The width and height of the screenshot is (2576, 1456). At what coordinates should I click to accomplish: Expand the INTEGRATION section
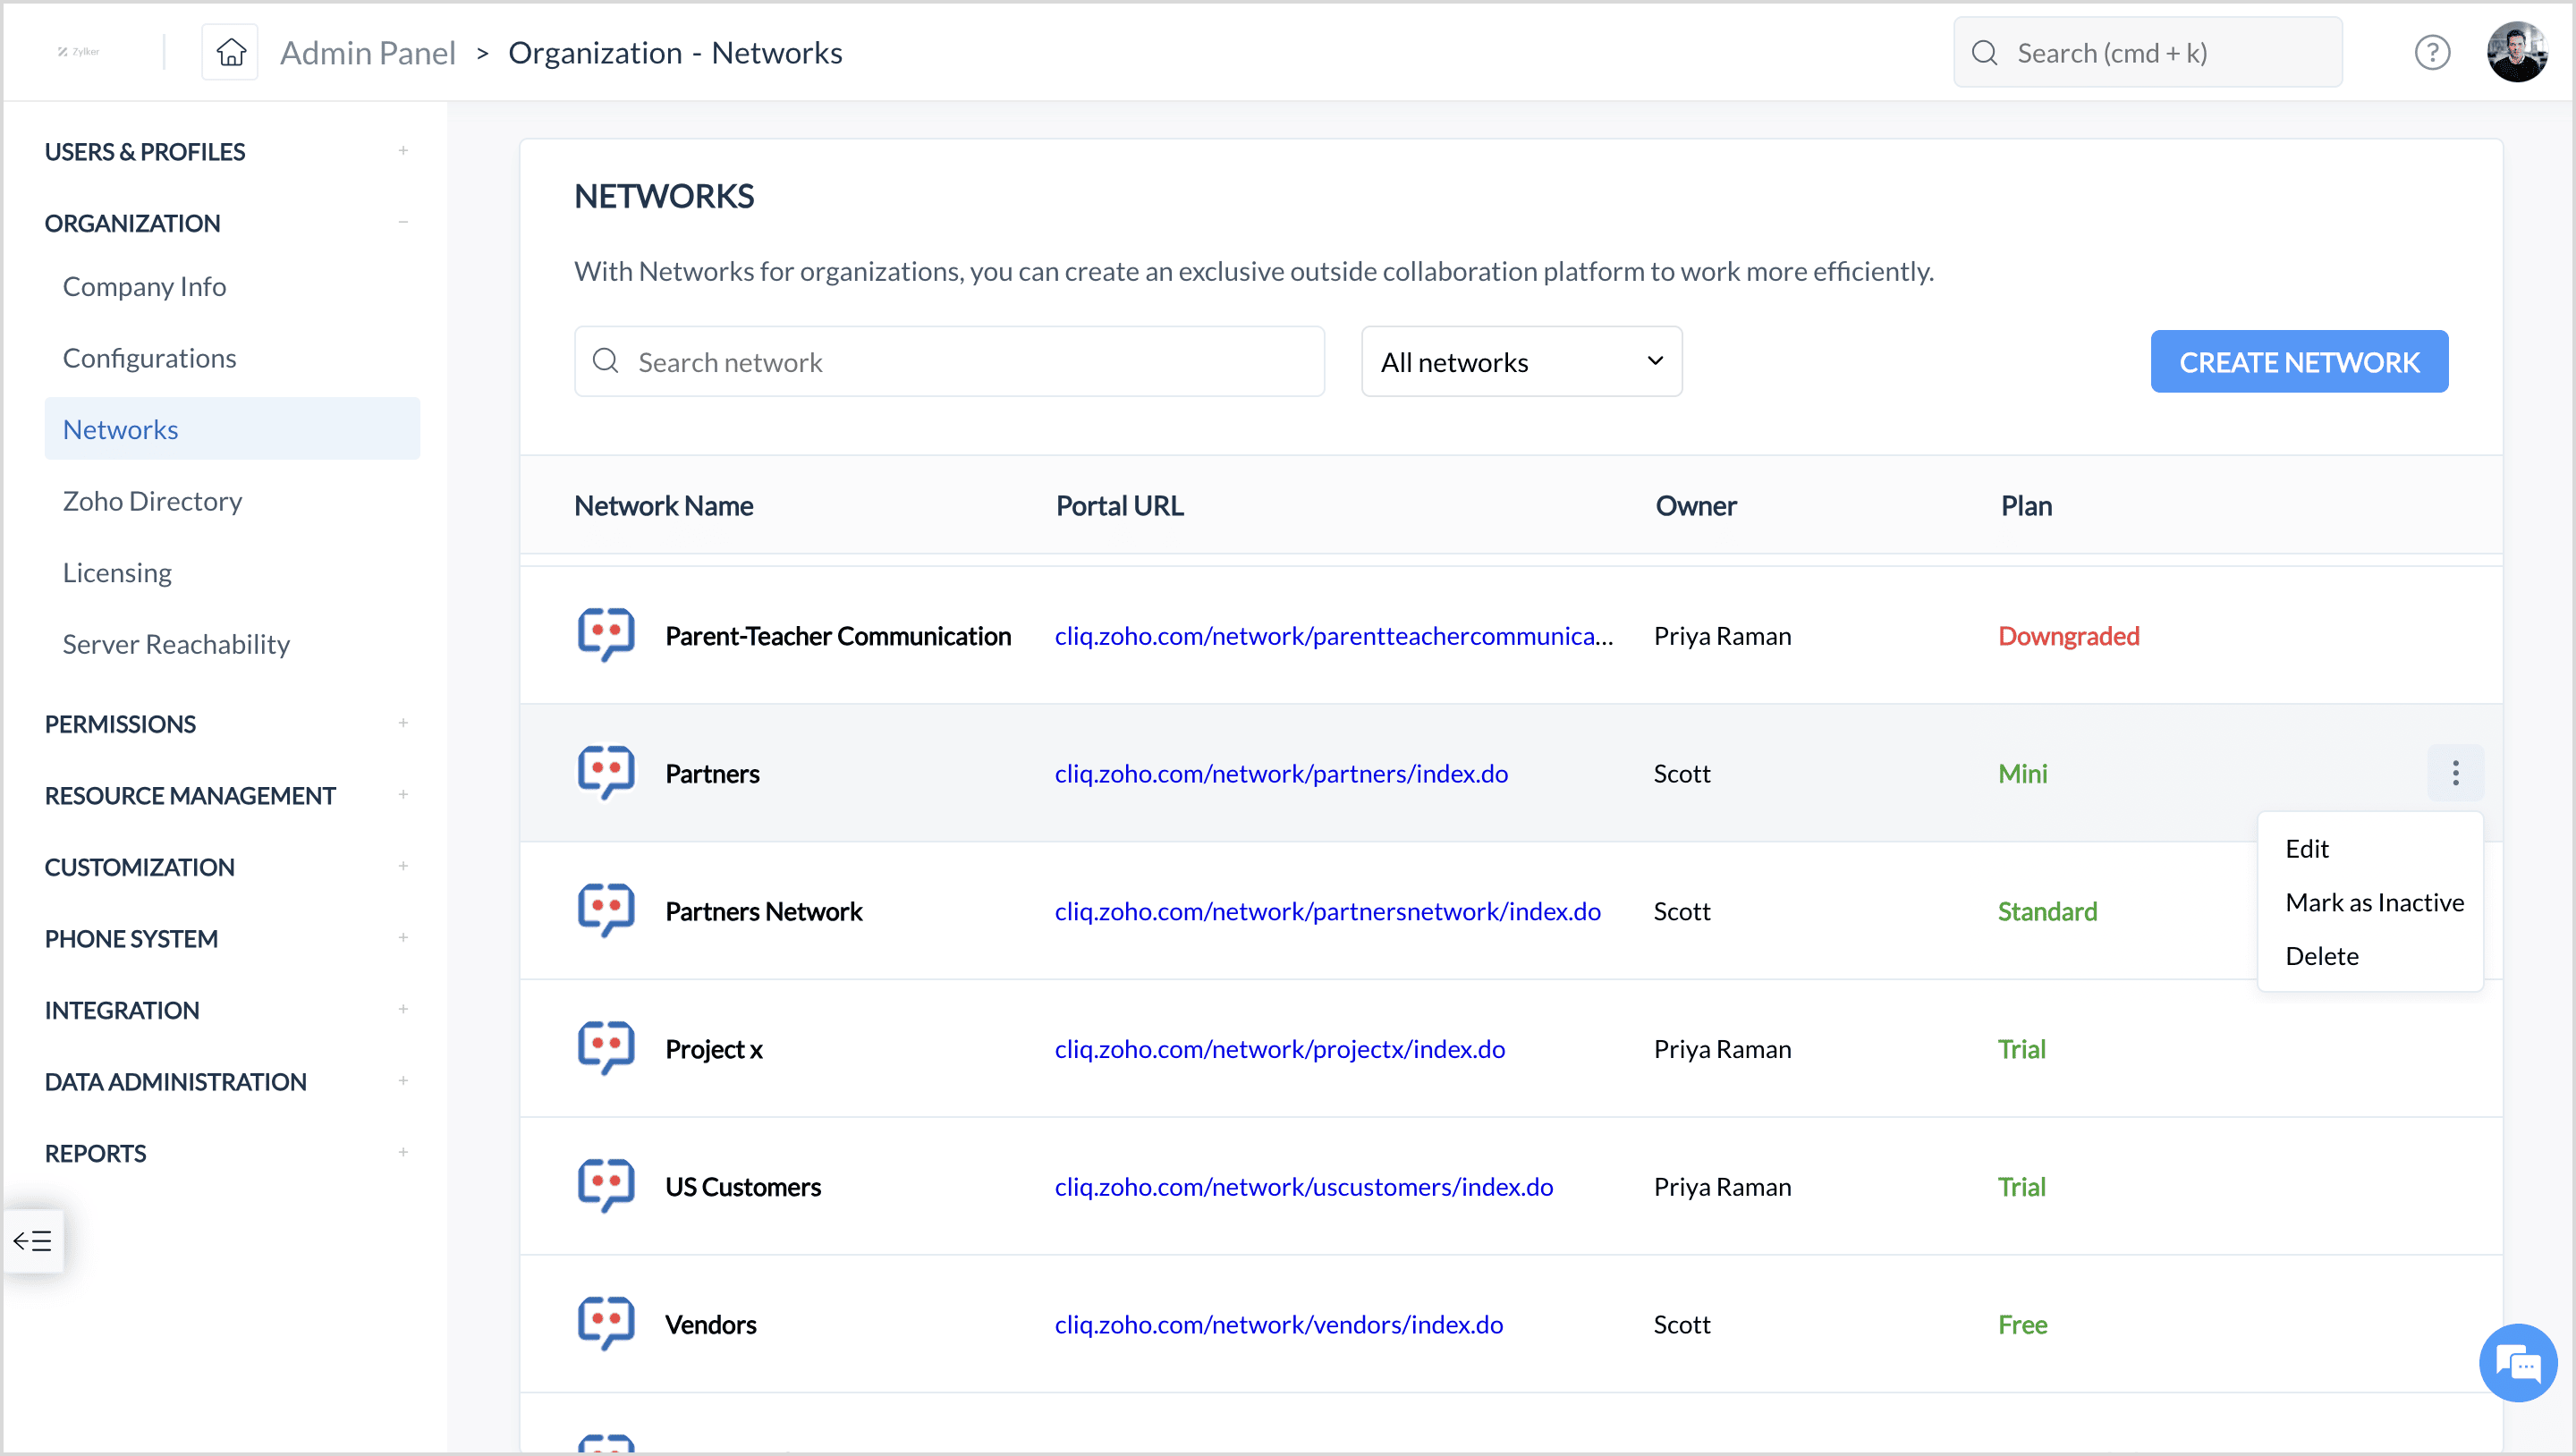[x=403, y=1009]
